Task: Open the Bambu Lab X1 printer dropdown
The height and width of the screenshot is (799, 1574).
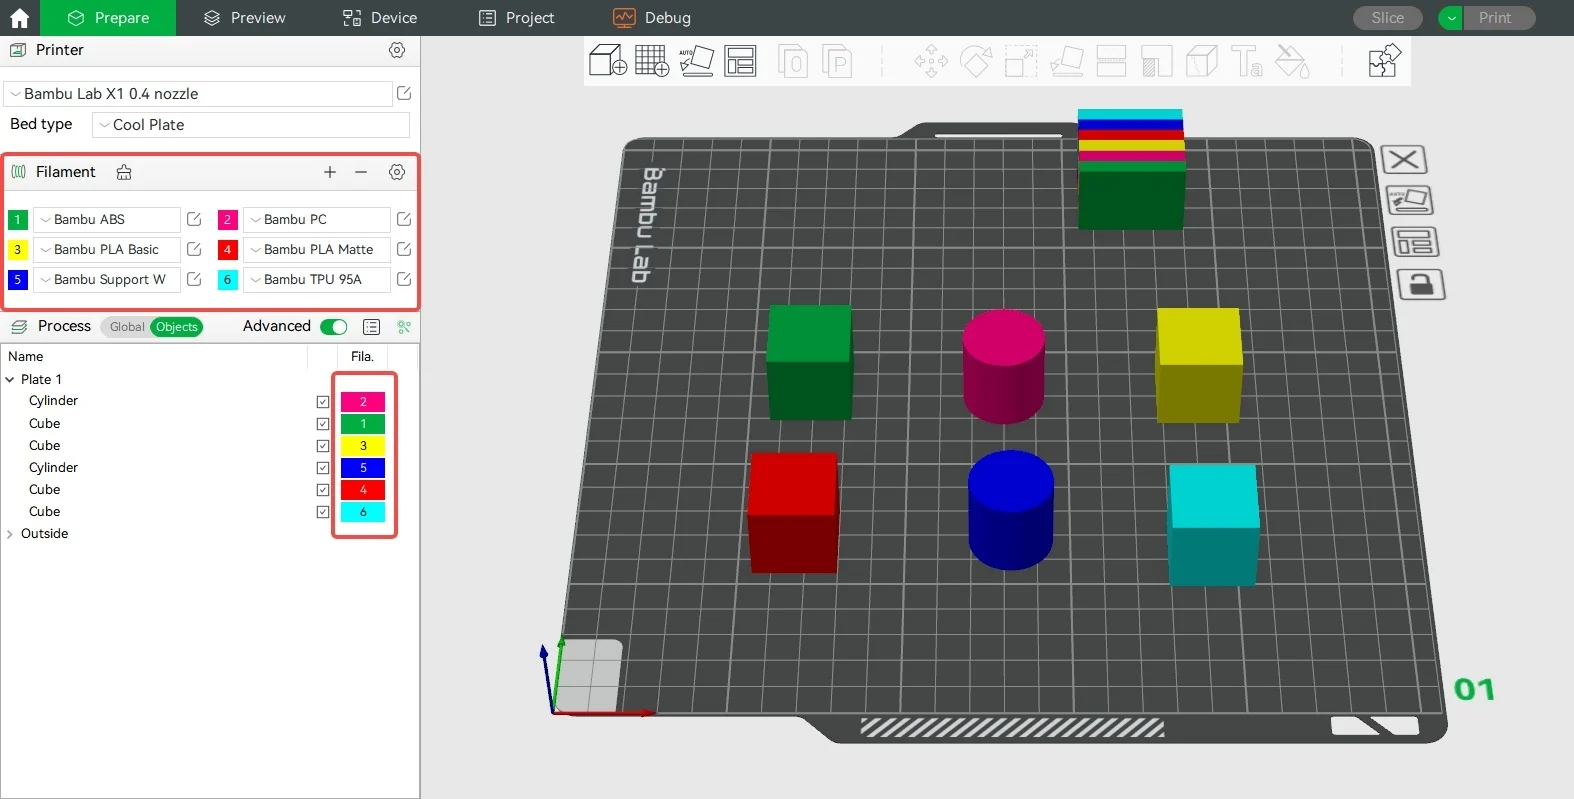Action: pyautogui.click(x=198, y=94)
